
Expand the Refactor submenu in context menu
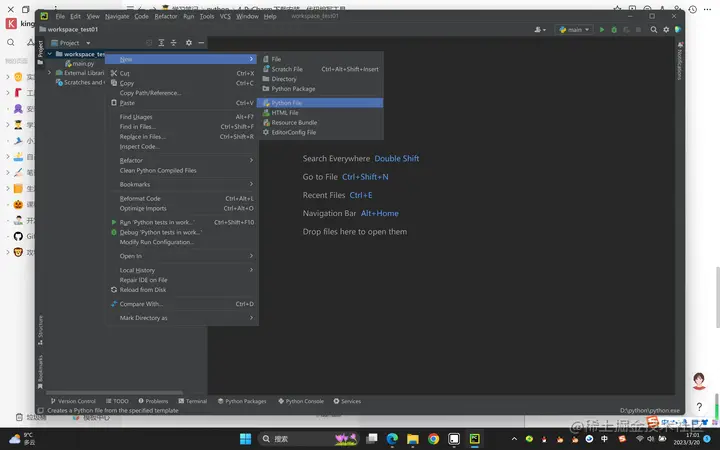click(183, 160)
